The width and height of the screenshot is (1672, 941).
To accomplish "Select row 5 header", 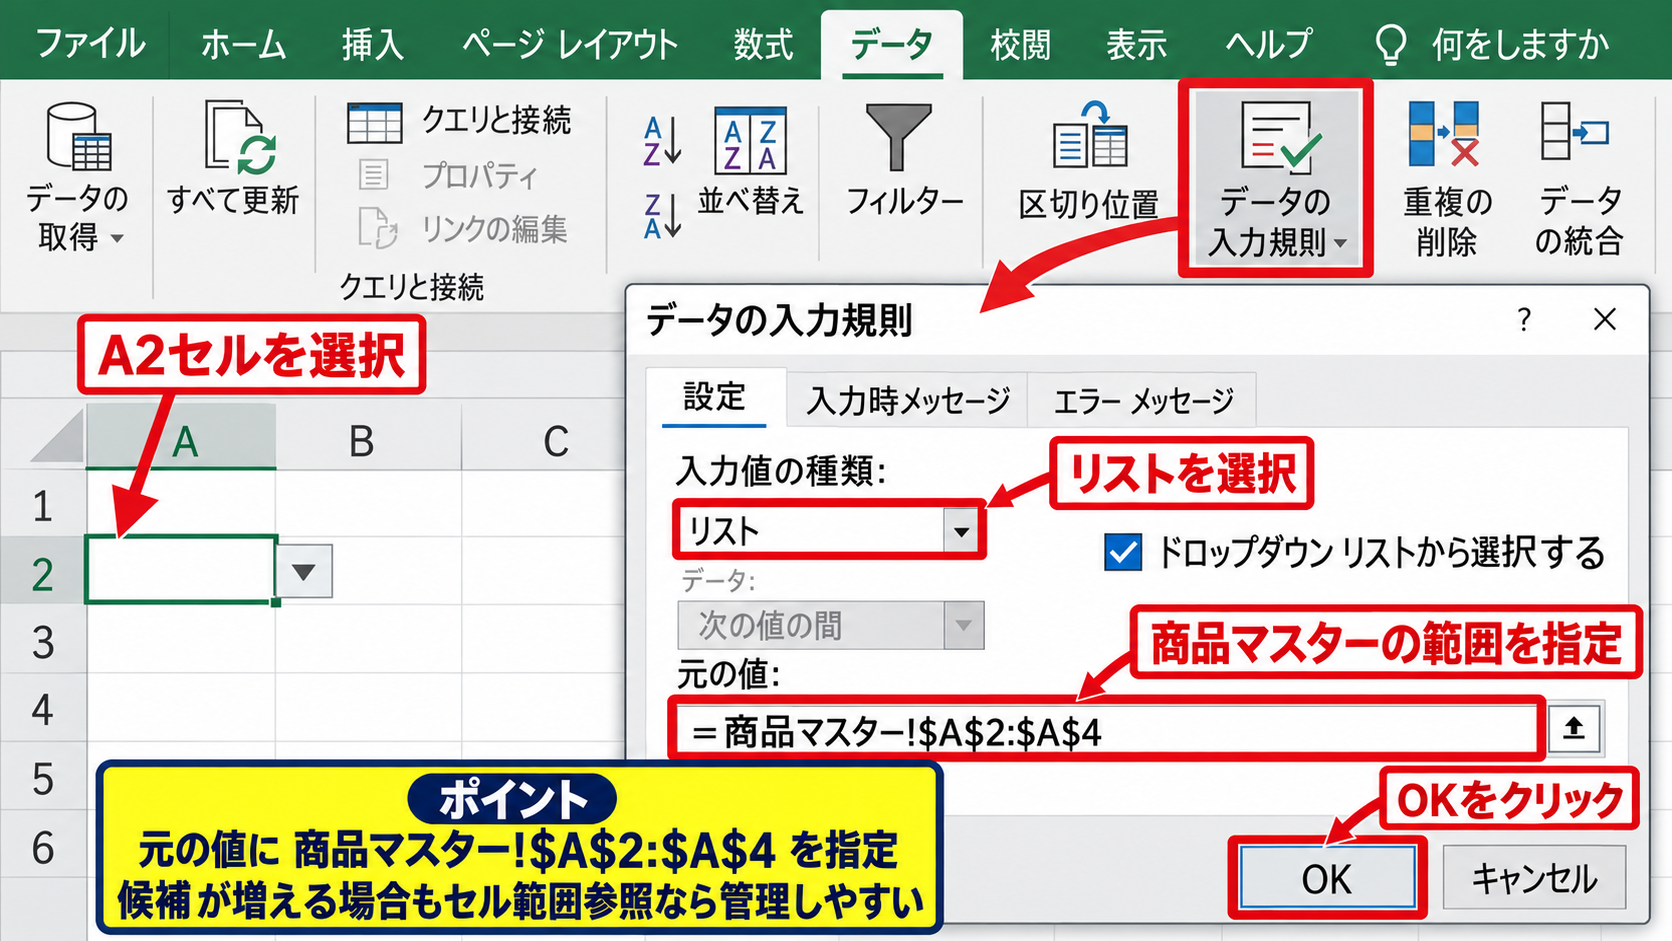I will 43,776.
